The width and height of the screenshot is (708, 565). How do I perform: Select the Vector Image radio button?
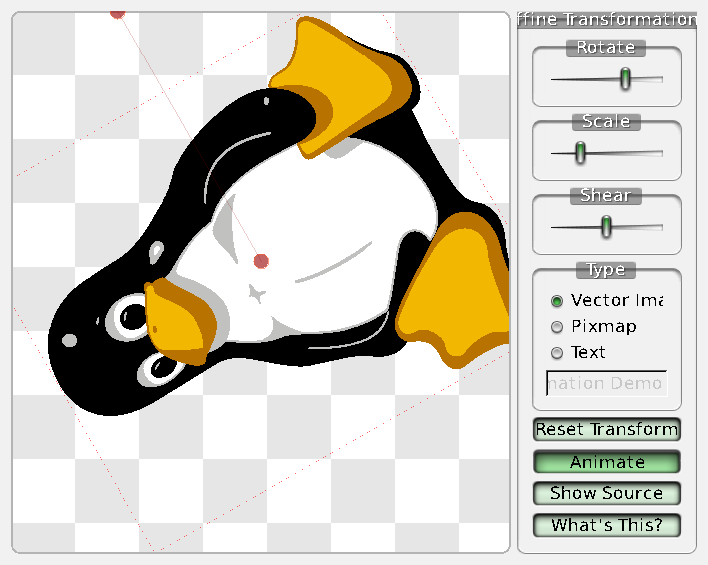[x=557, y=301]
